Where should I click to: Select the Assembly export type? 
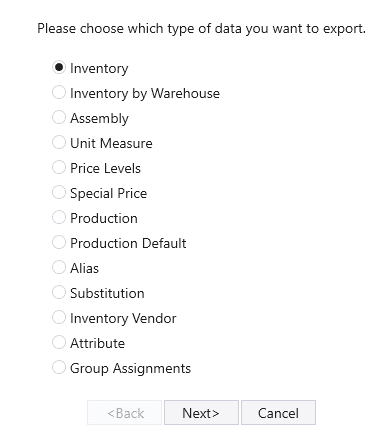click(59, 117)
